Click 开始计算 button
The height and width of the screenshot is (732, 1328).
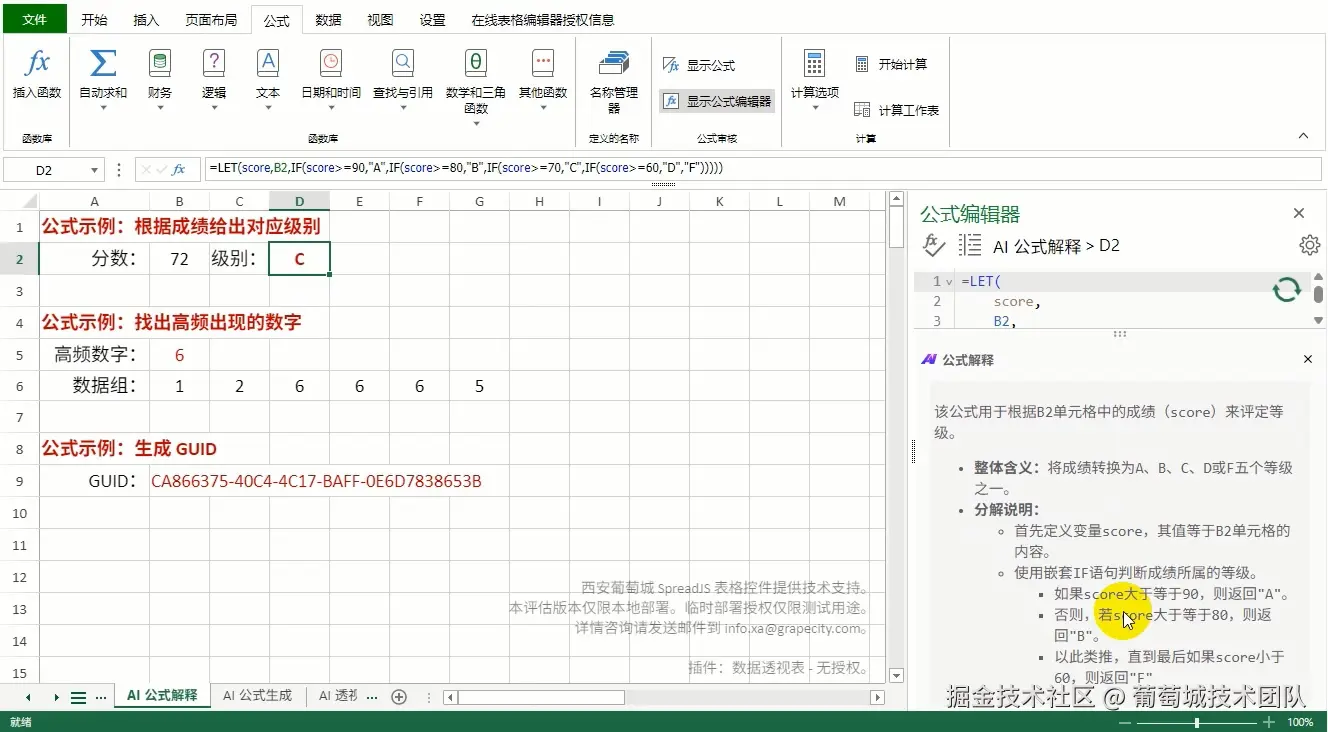(x=892, y=64)
